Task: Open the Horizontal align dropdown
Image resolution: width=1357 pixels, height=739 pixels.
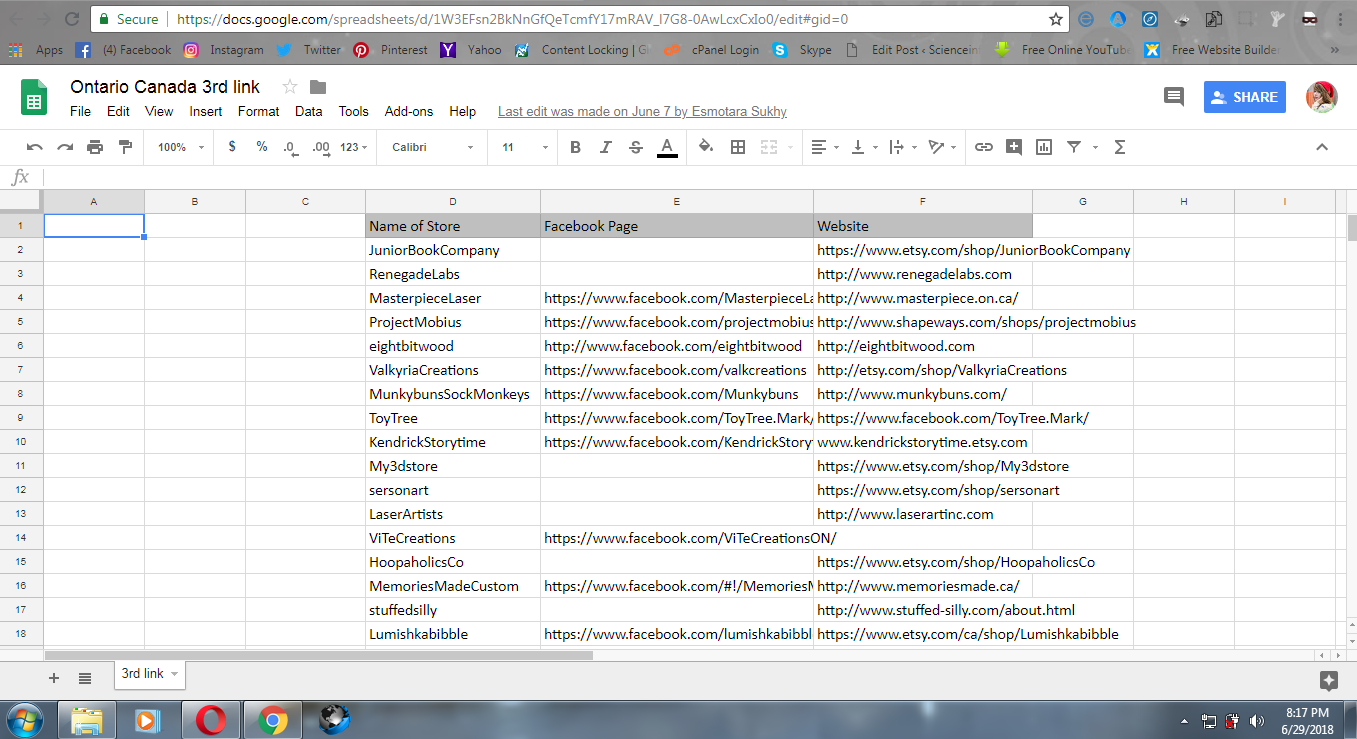Action: coord(825,147)
